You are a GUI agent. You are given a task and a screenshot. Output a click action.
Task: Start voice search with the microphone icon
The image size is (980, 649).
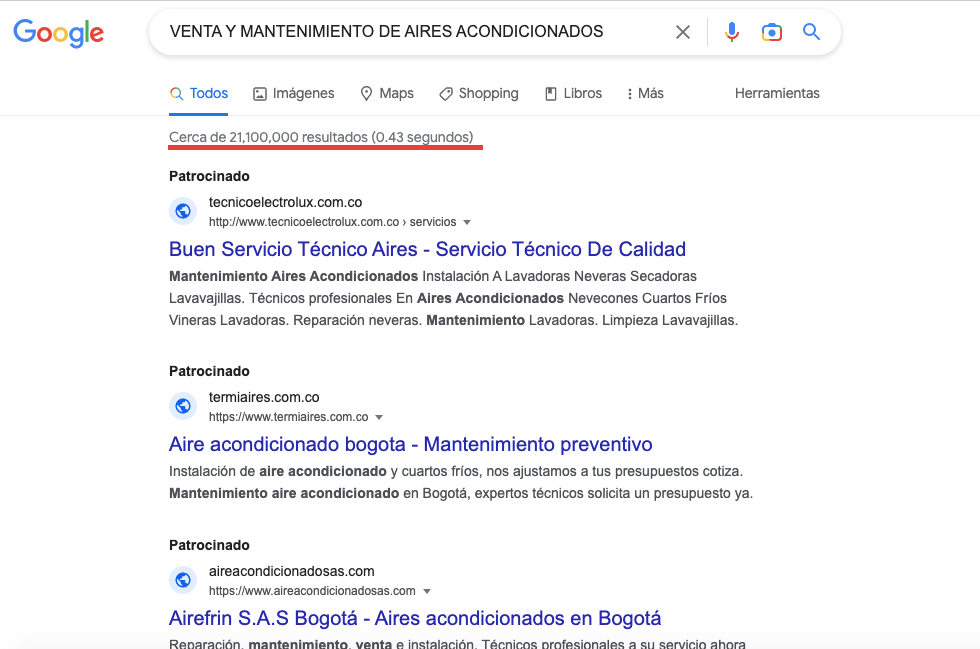pyautogui.click(x=732, y=32)
